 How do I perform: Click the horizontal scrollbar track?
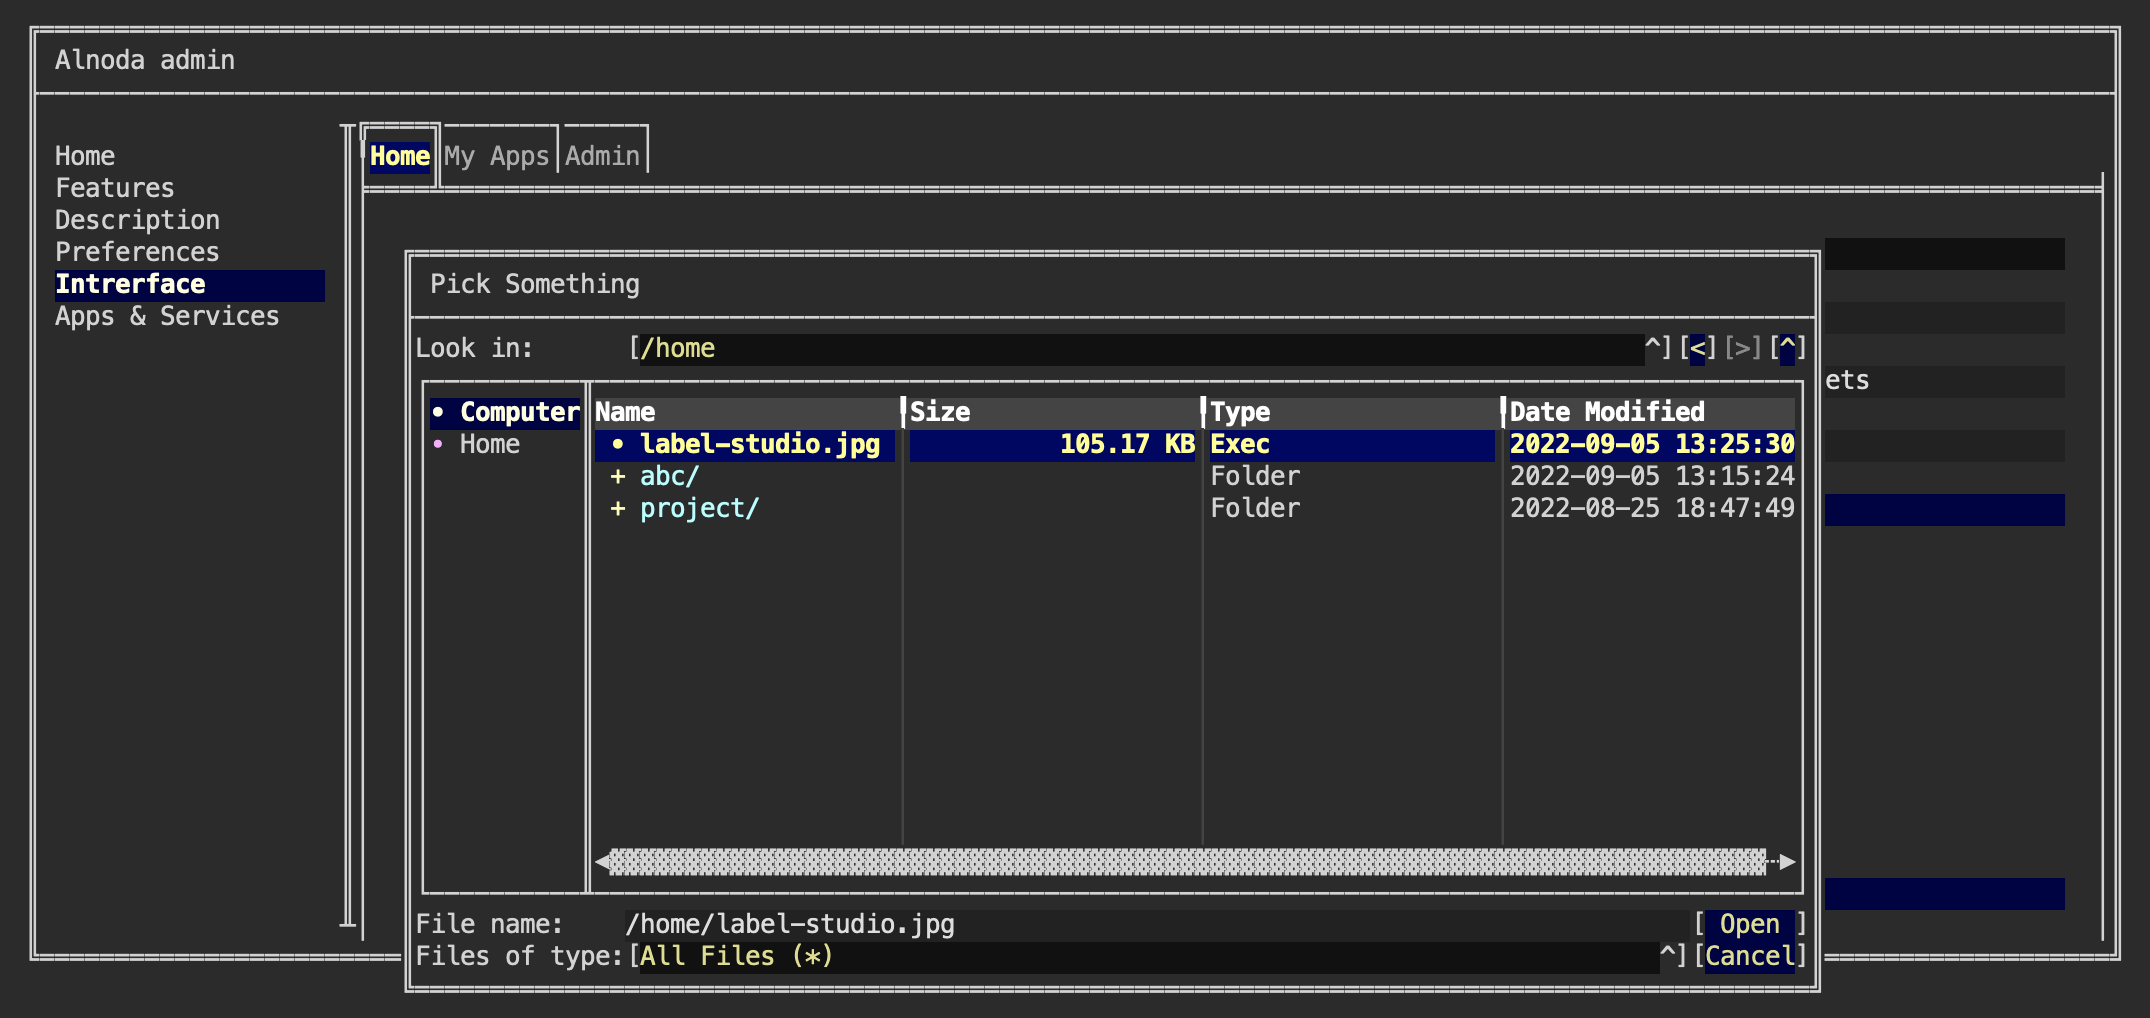1188,861
